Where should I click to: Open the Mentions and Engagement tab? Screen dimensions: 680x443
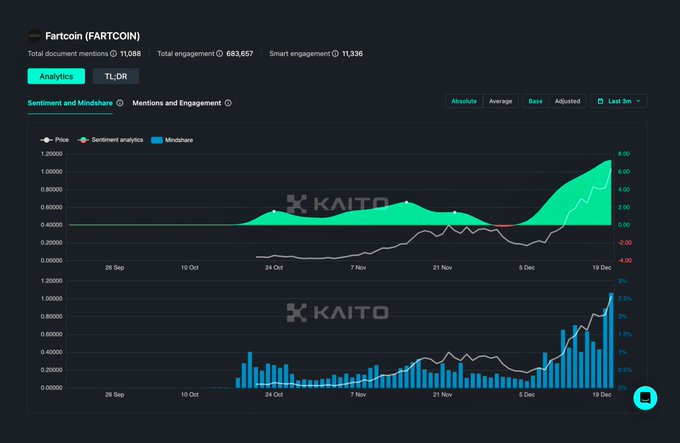(x=177, y=103)
